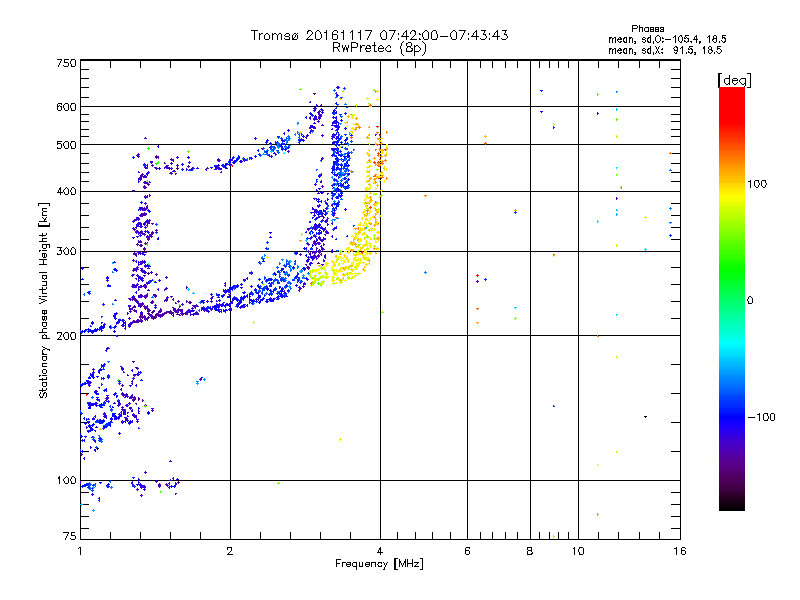
Task: Click the y-axis label '500'
Action: coord(66,145)
